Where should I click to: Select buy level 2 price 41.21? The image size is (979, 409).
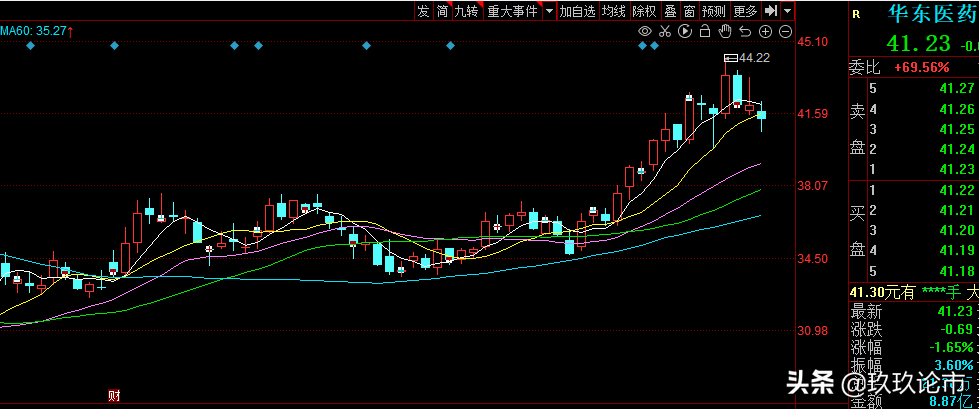pyautogui.click(x=957, y=210)
